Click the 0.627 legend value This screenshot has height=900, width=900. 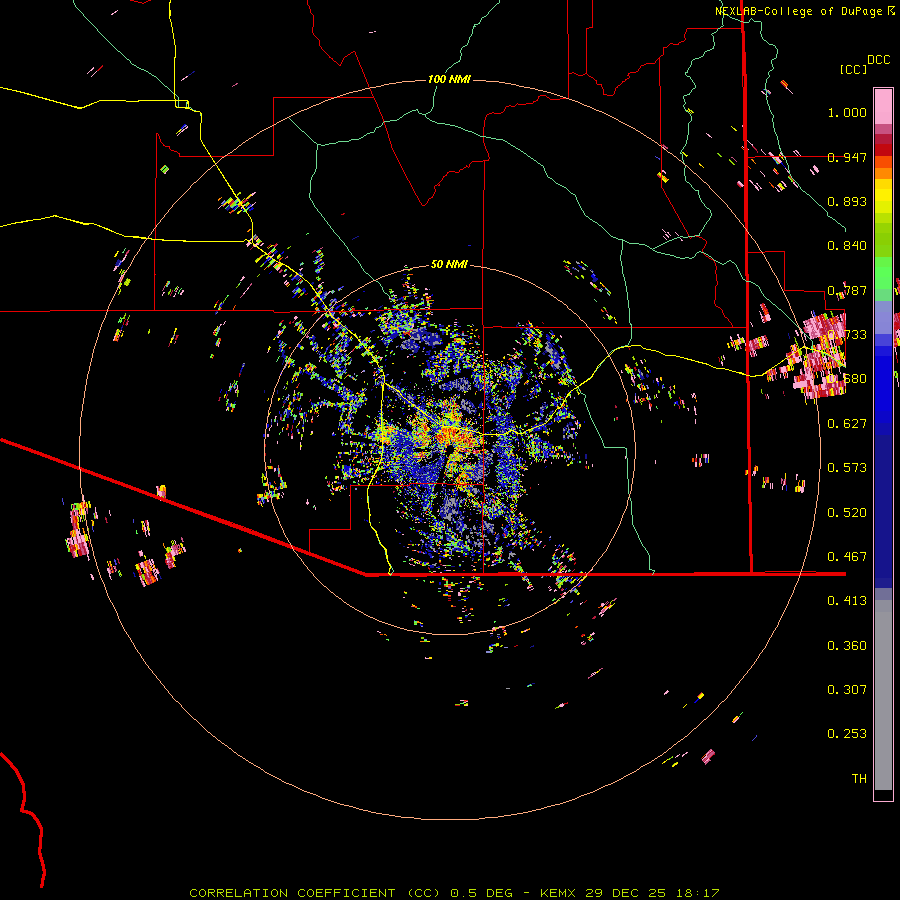tap(847, 424)
